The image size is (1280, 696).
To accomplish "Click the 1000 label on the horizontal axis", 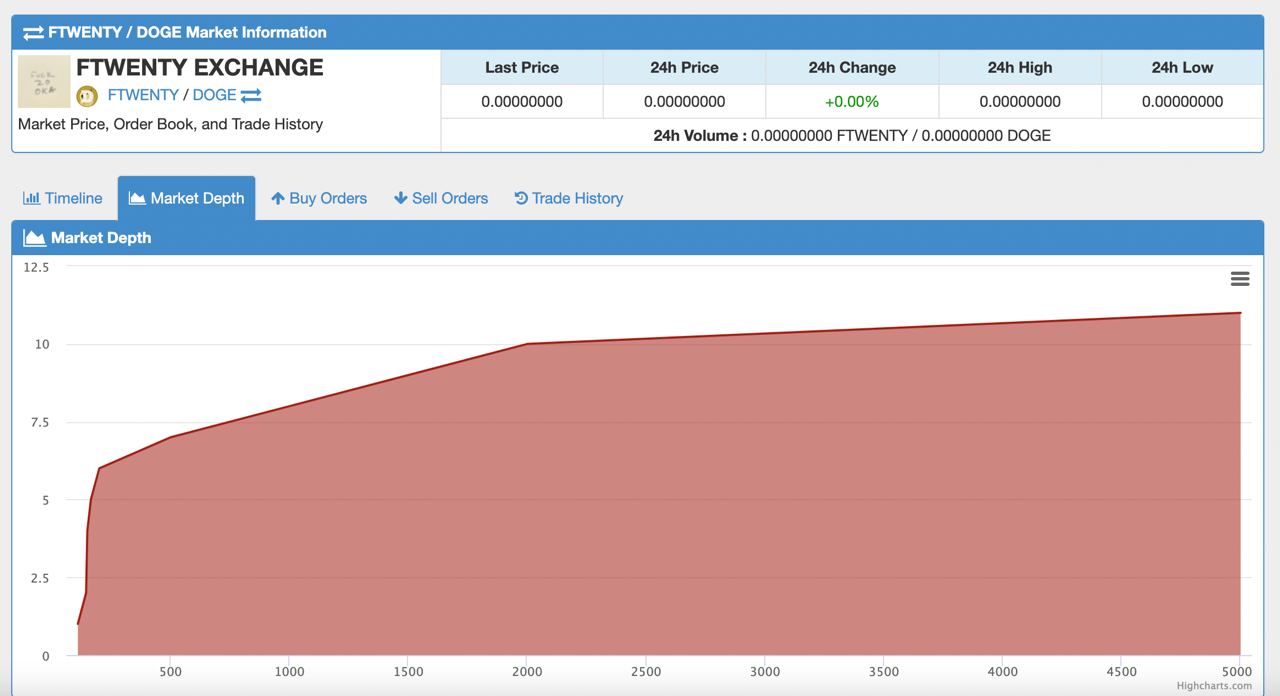I will pyautogui.click(x=289, y=672).
